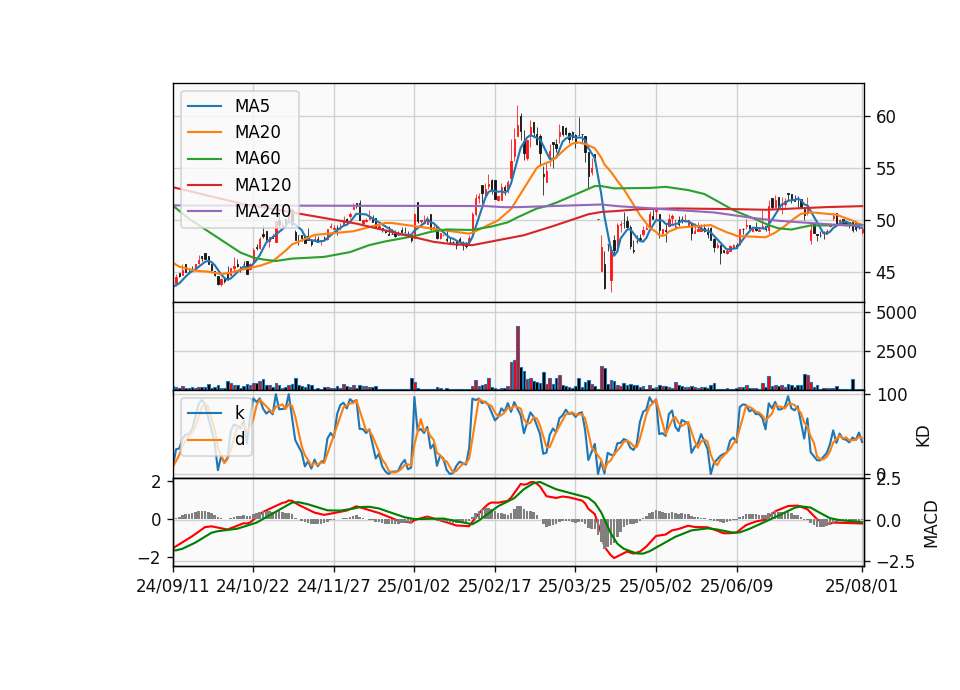
Task: Click the MACD axis title
Action: [931, 524]
